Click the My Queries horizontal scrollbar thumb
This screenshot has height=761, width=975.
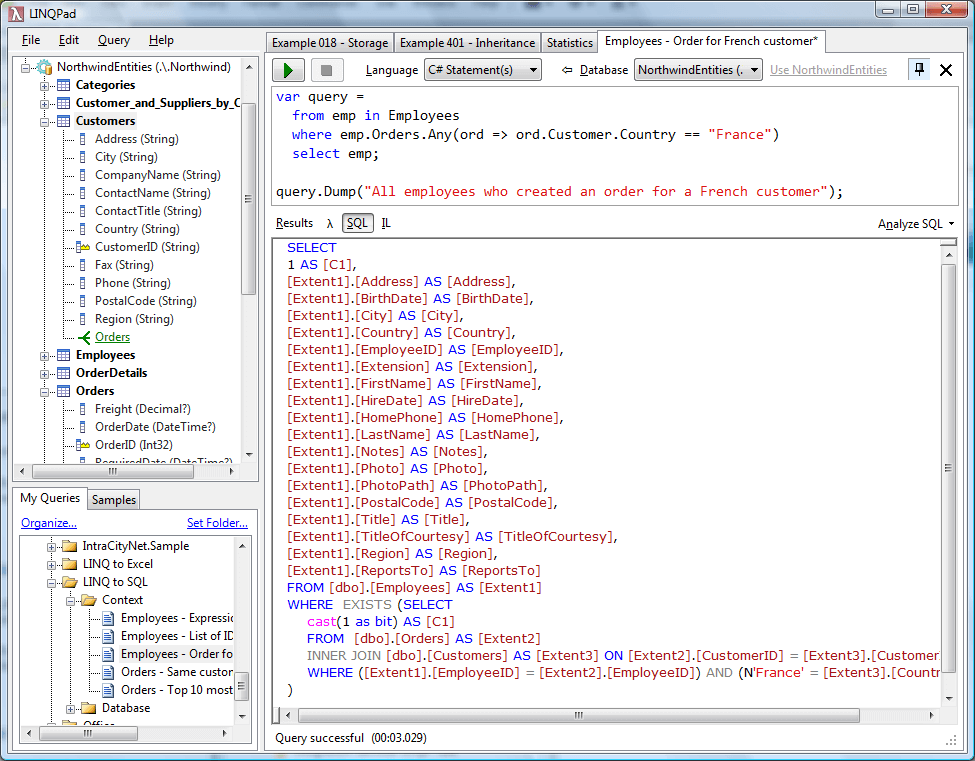point(88,734)
